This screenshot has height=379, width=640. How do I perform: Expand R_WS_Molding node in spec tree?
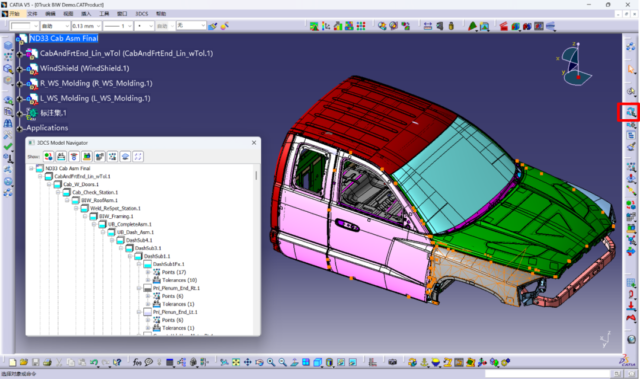click(x=19, y=84)
